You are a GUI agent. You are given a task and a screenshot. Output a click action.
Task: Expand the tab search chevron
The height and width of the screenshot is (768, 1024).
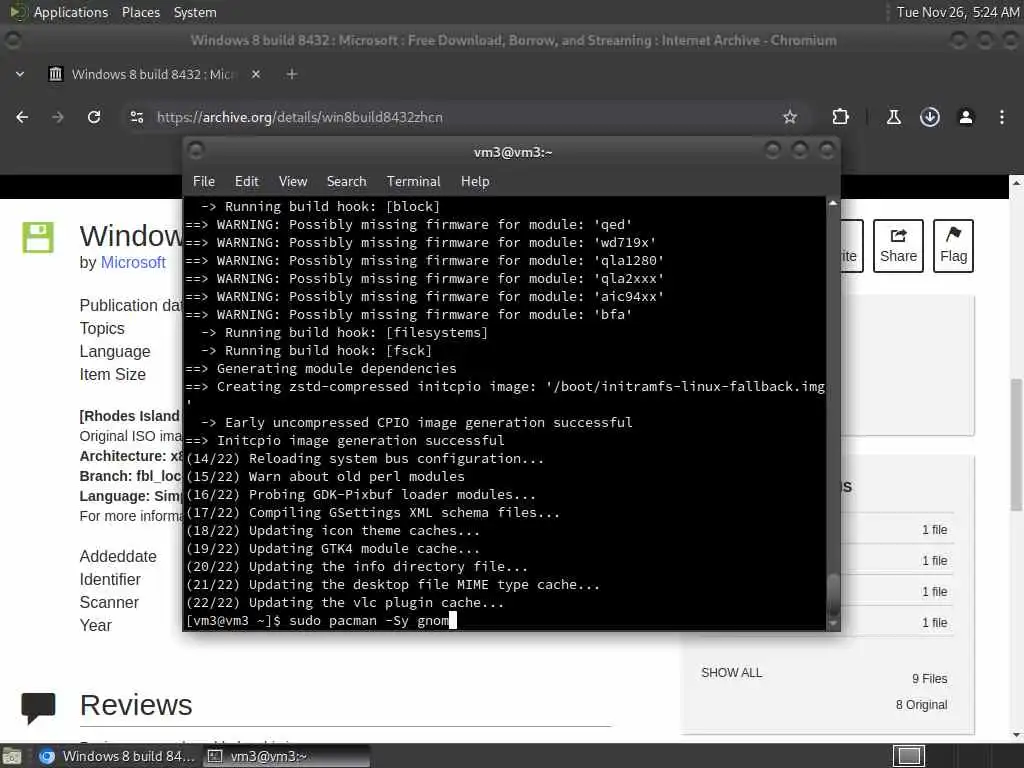click(20, 74)
